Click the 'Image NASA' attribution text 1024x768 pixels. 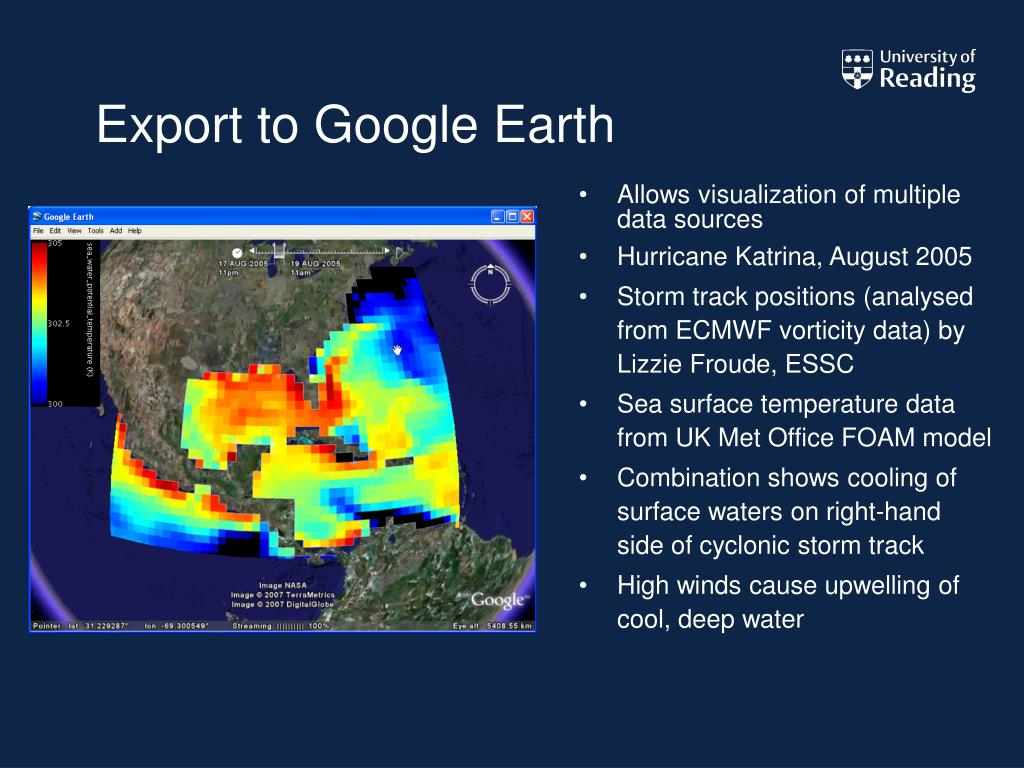coord(282,585)
